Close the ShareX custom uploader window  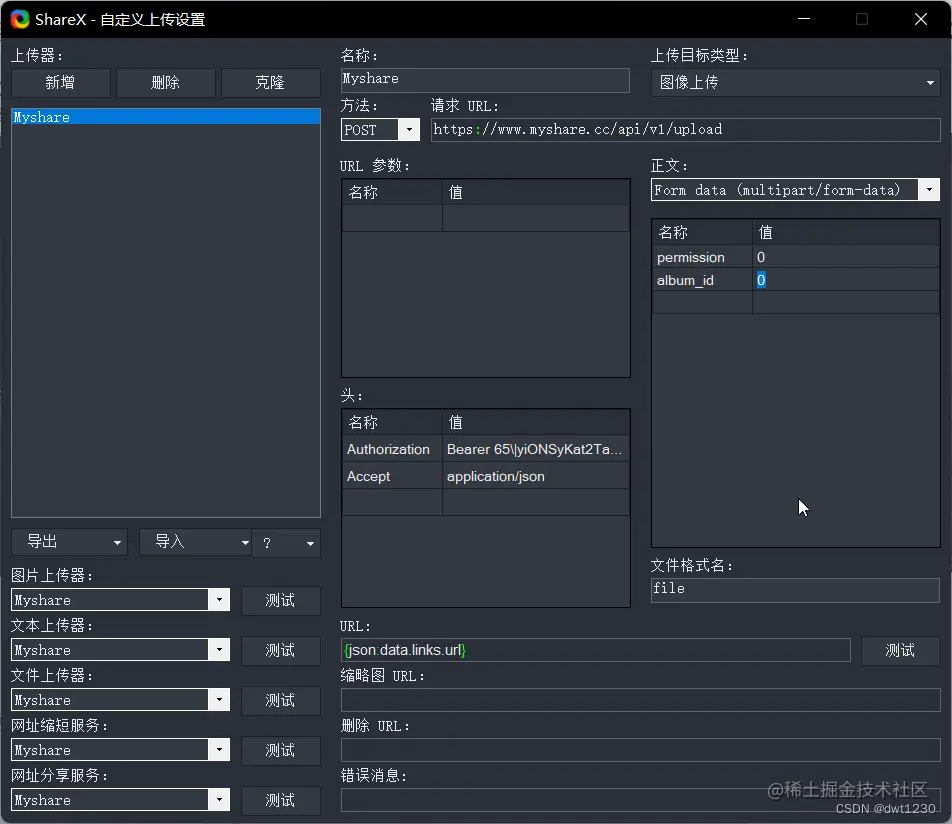(920, 19)
